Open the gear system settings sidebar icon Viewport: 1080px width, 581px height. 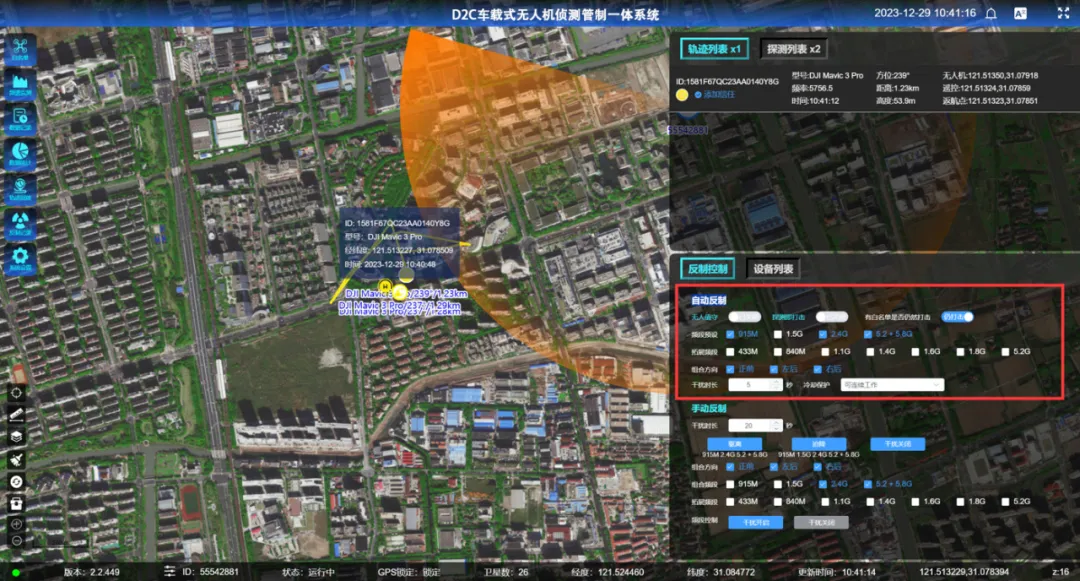pos(20,258)
